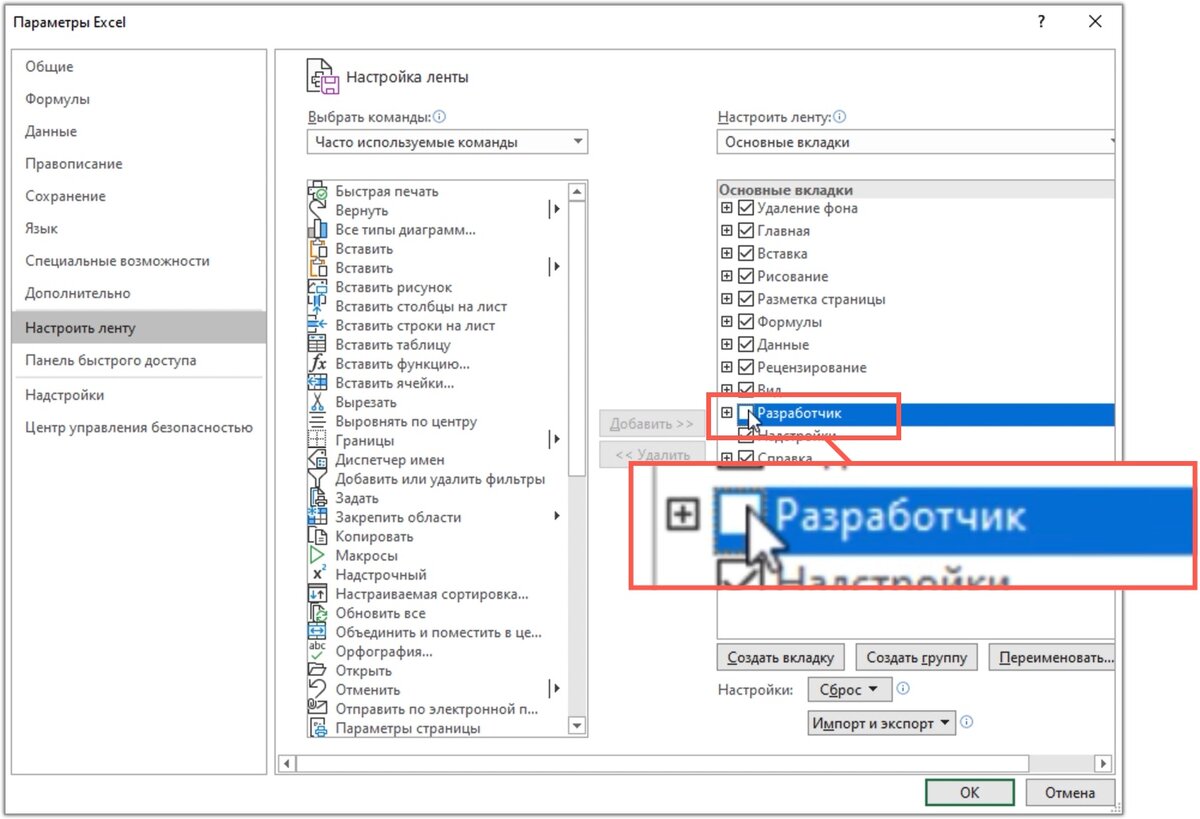Select the Диспетчер имен icon
The image size is (1200, 819).
pos(318,460)
